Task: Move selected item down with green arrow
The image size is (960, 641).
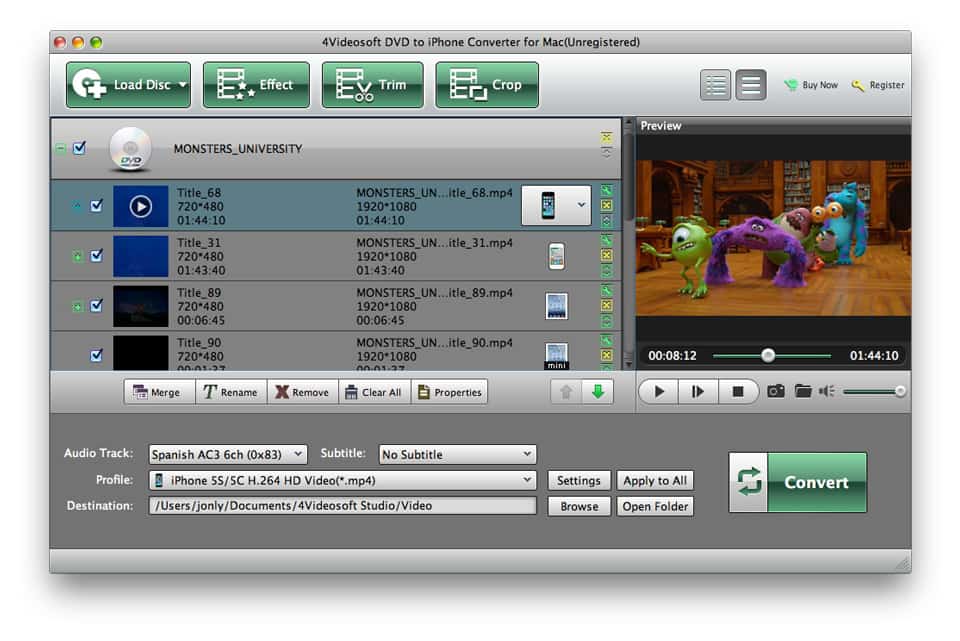Action: pyautogui.click(x=598, y=392)
